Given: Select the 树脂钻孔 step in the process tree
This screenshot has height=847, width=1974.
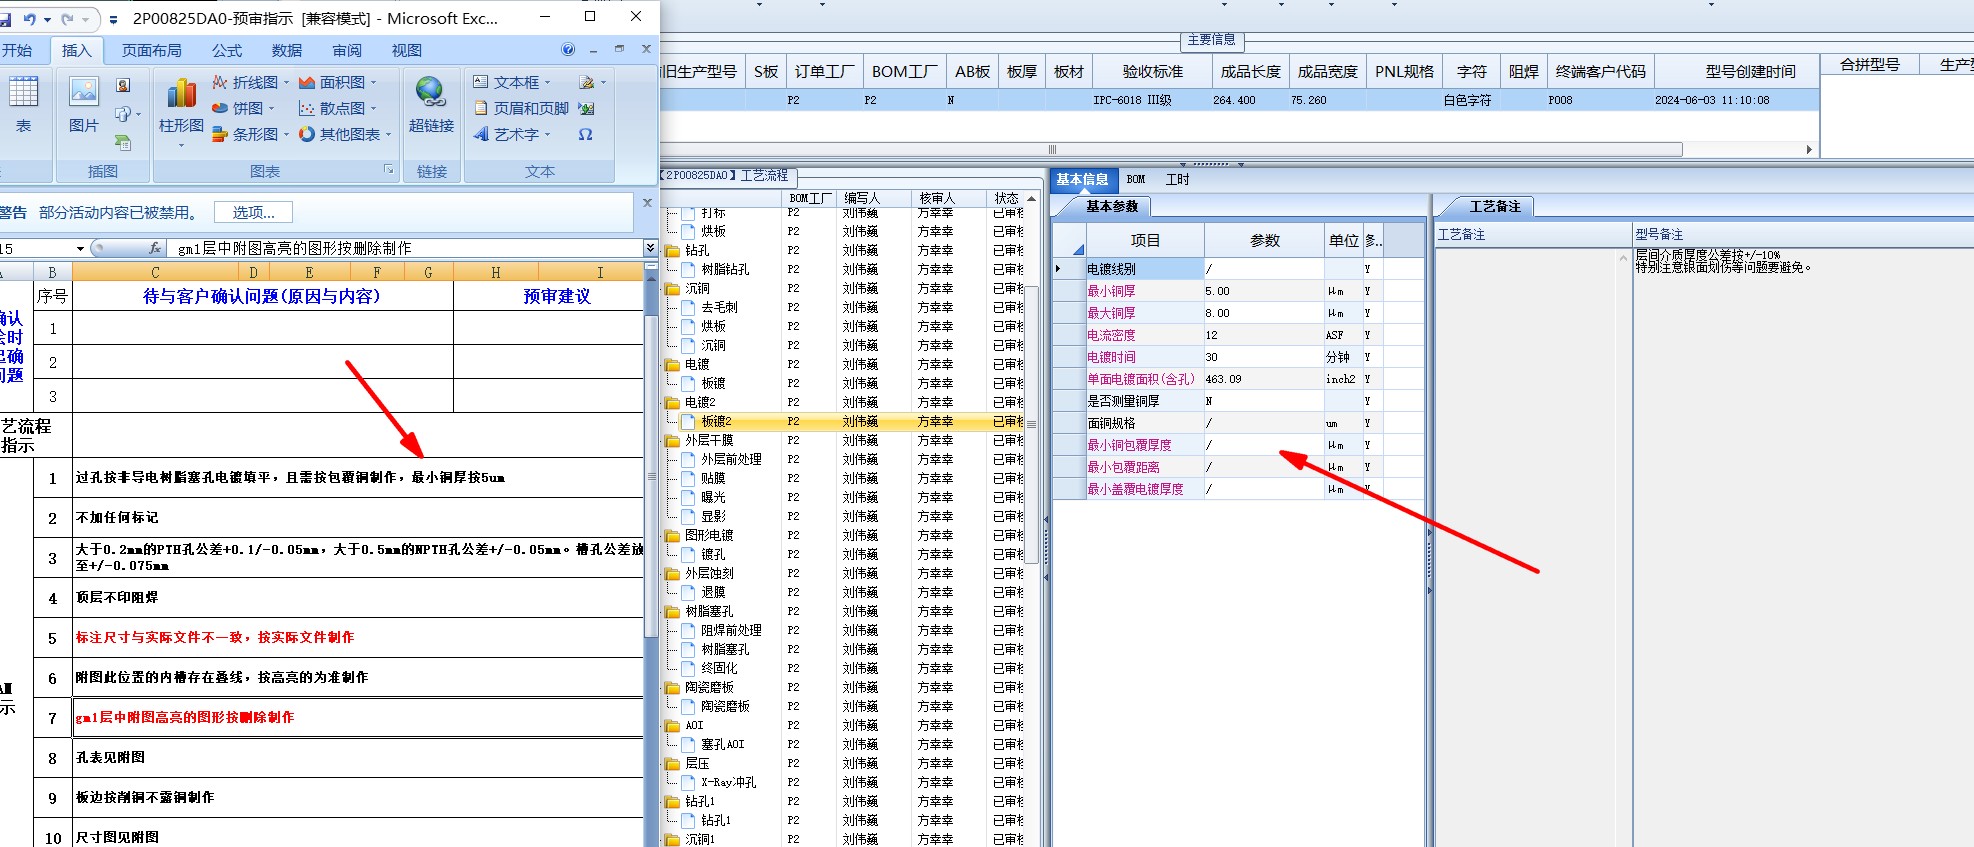Looking at the screenshot, I should [x=725, y=270].
